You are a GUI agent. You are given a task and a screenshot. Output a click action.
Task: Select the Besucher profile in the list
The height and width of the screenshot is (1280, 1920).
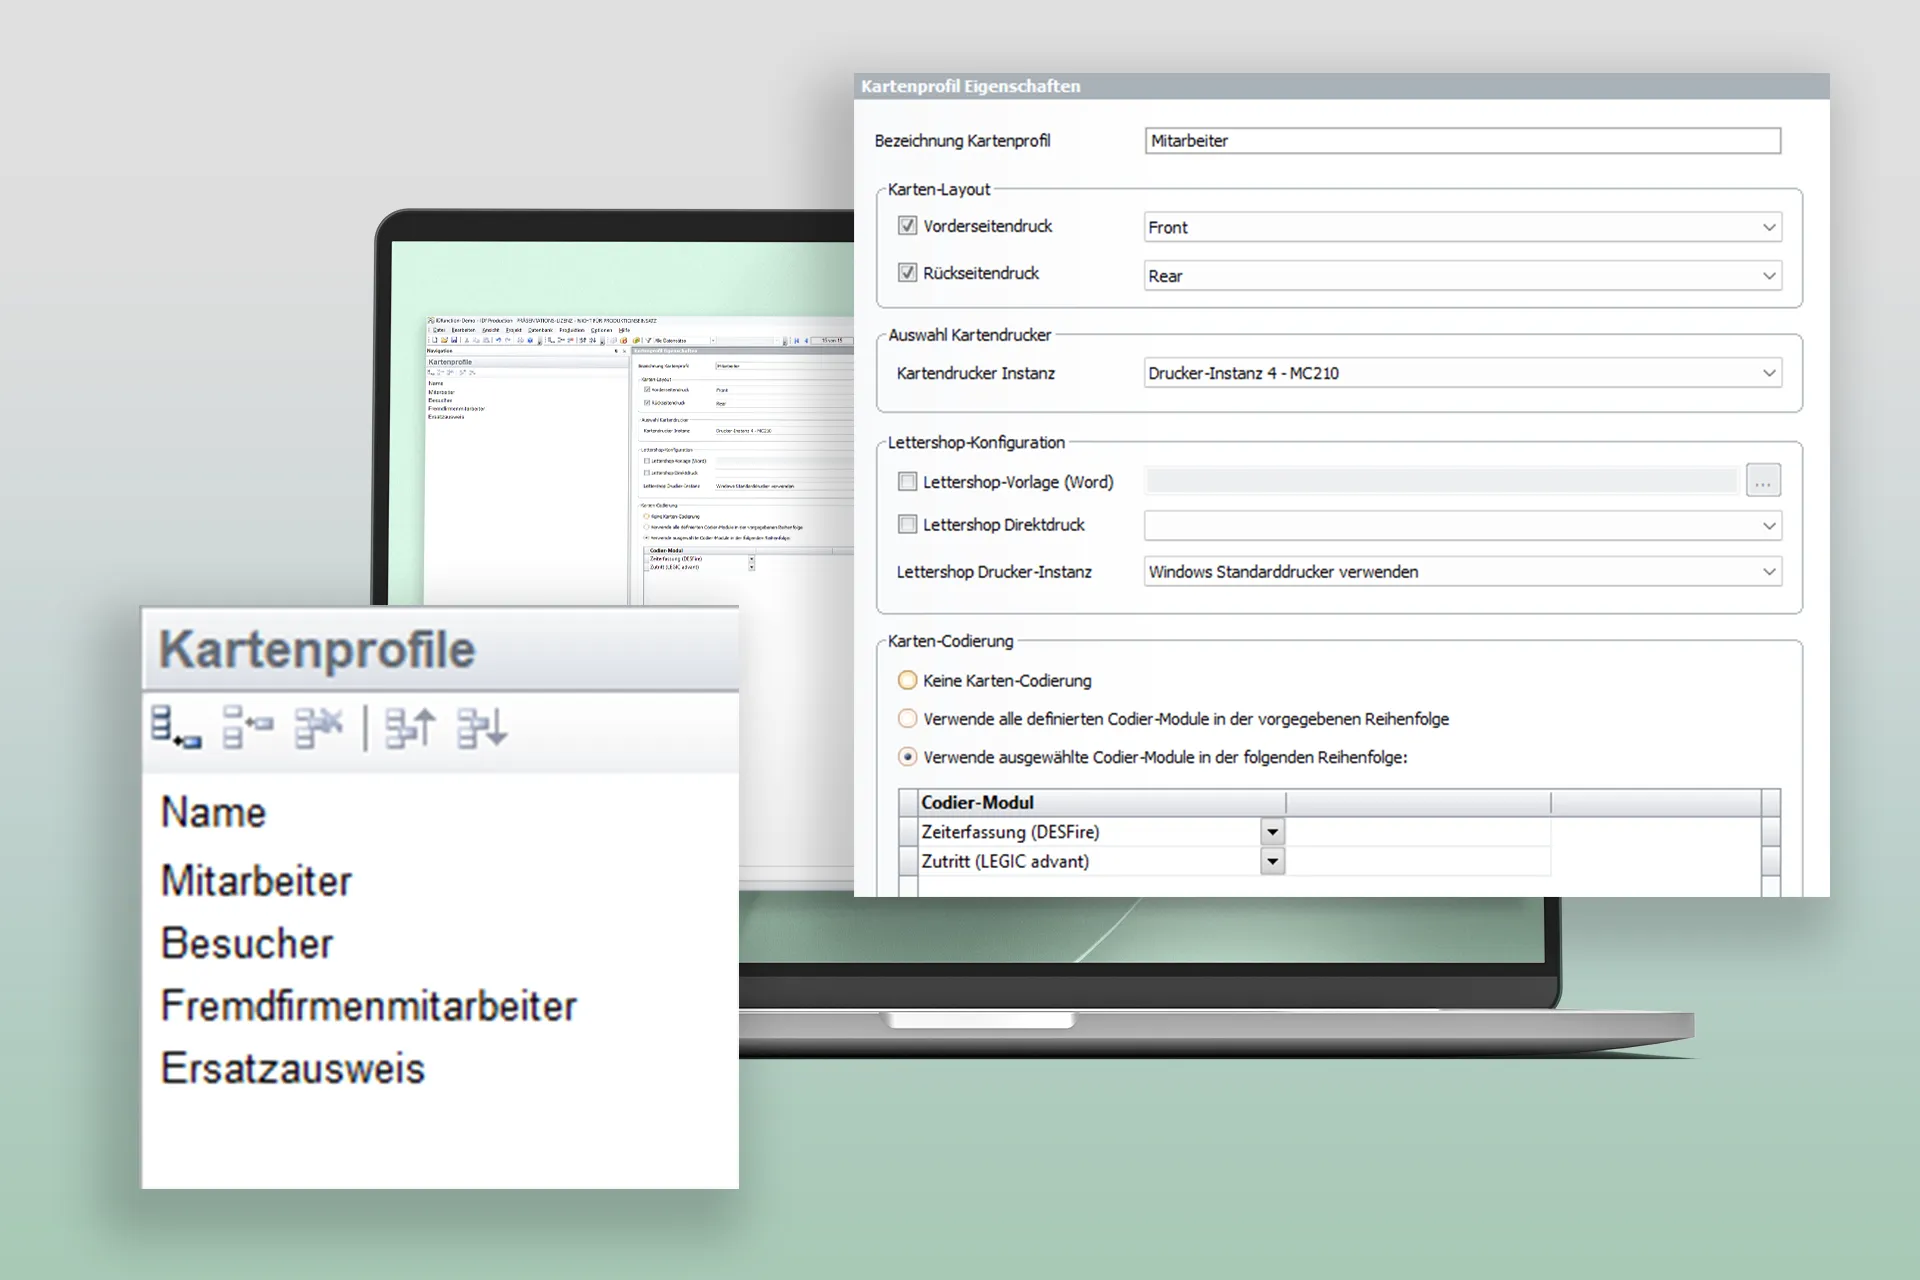point(247,943)
